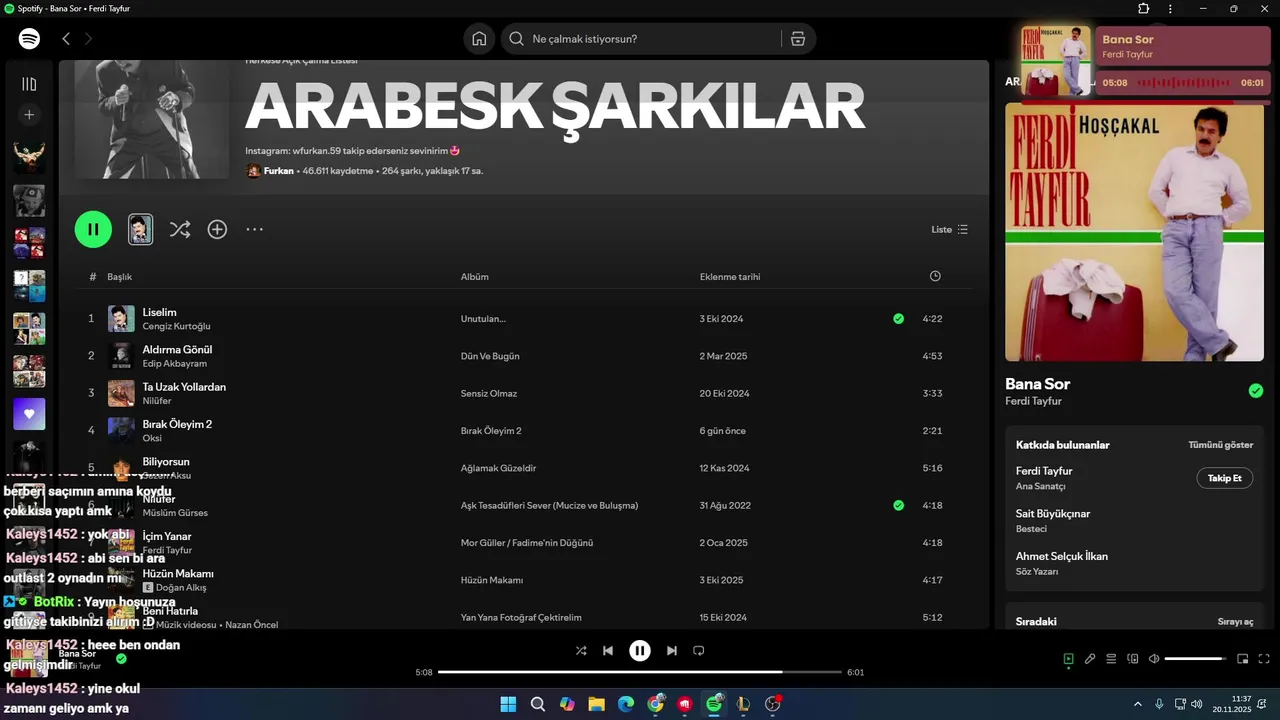This screenshot has height=720, width=1280.
Task: Toggle playlist shuffle next to green button
Action: pyautogui.click(x=180, y=229)
